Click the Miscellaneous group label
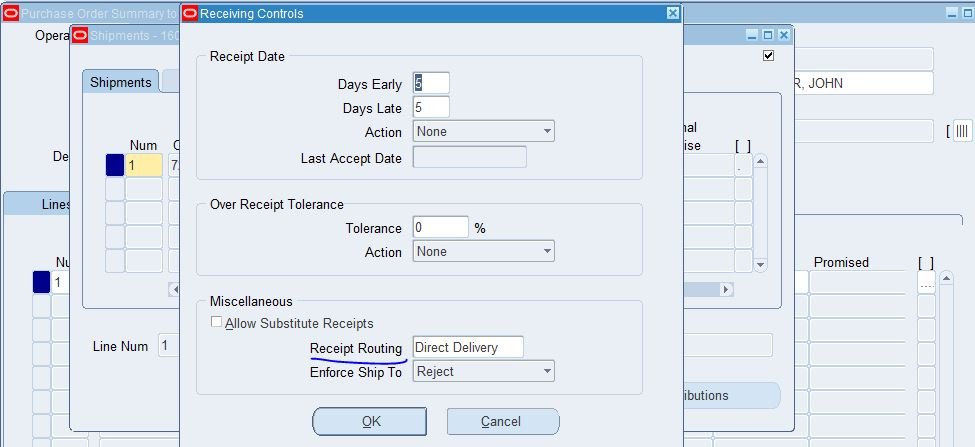Image resolution: width=975 pixels, height=447 pixels. [x=251, y=301]
